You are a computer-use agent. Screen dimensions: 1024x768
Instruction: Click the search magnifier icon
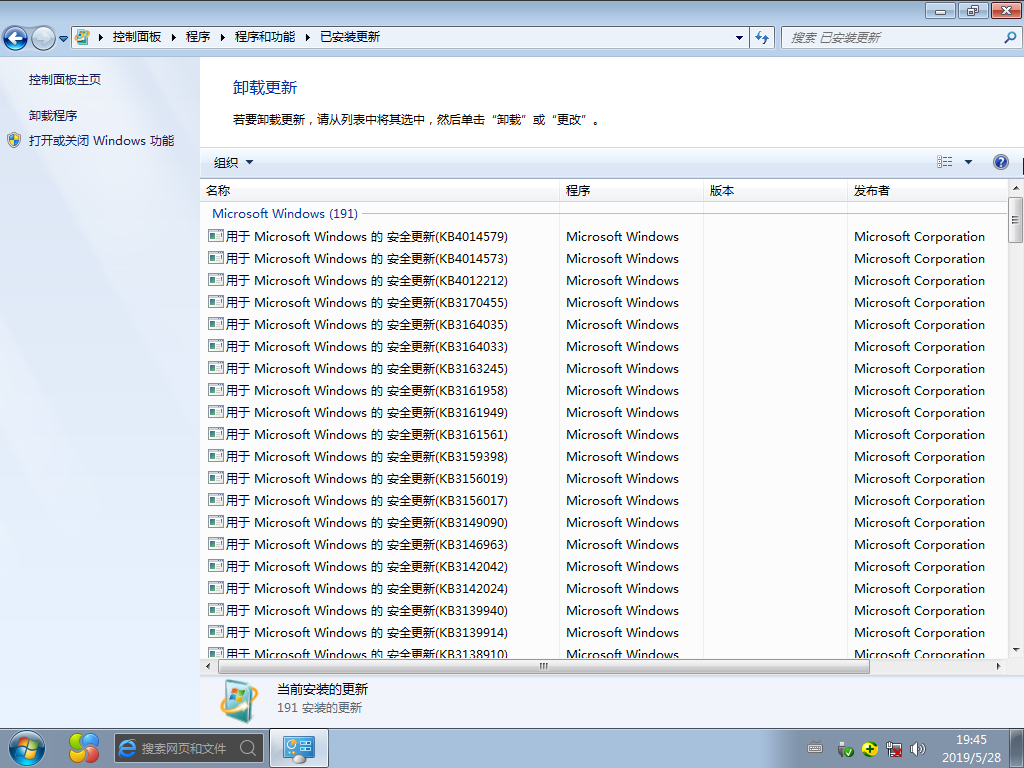[1010, 38]
